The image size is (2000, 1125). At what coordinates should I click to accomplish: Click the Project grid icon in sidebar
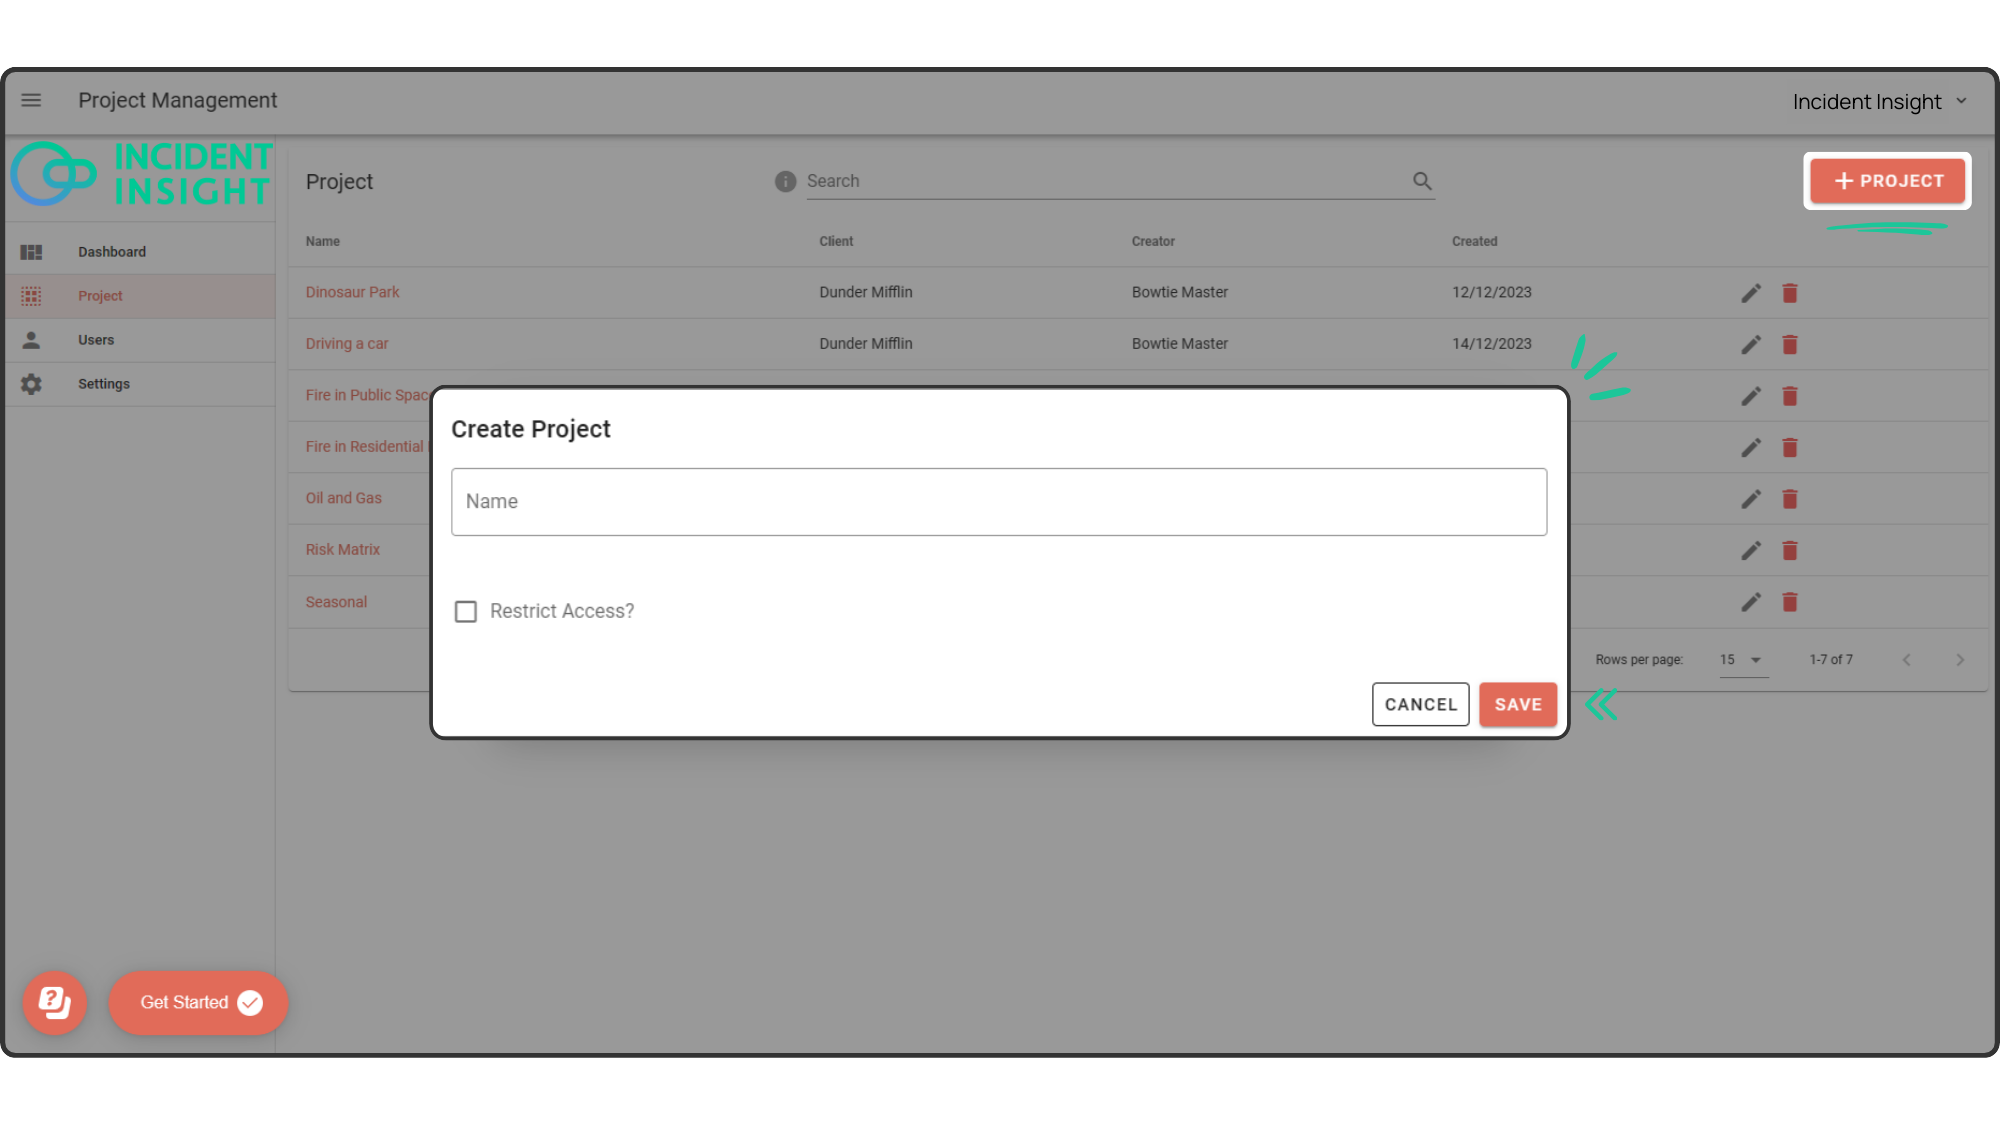[31, 295]
